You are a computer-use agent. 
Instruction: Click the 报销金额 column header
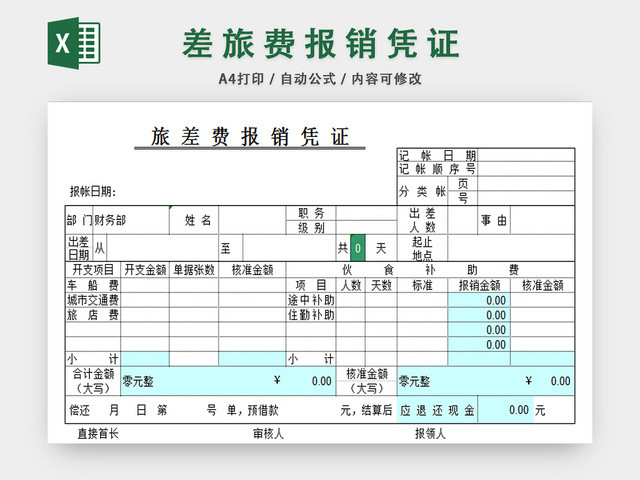(479, 285)
